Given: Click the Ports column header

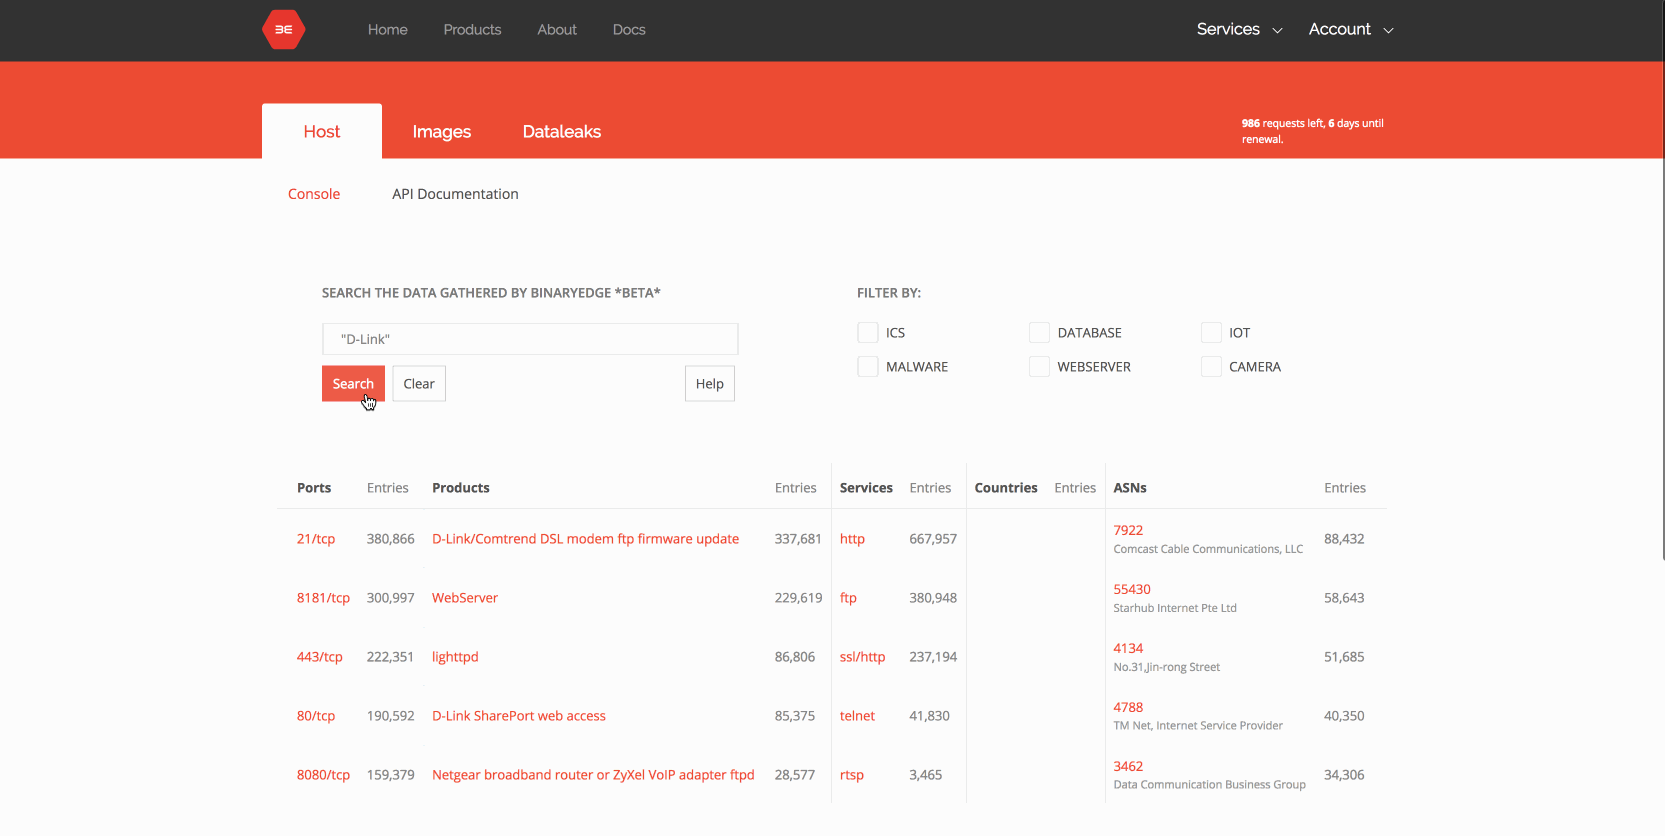Looking at the screenshot, I should point(314,488).
